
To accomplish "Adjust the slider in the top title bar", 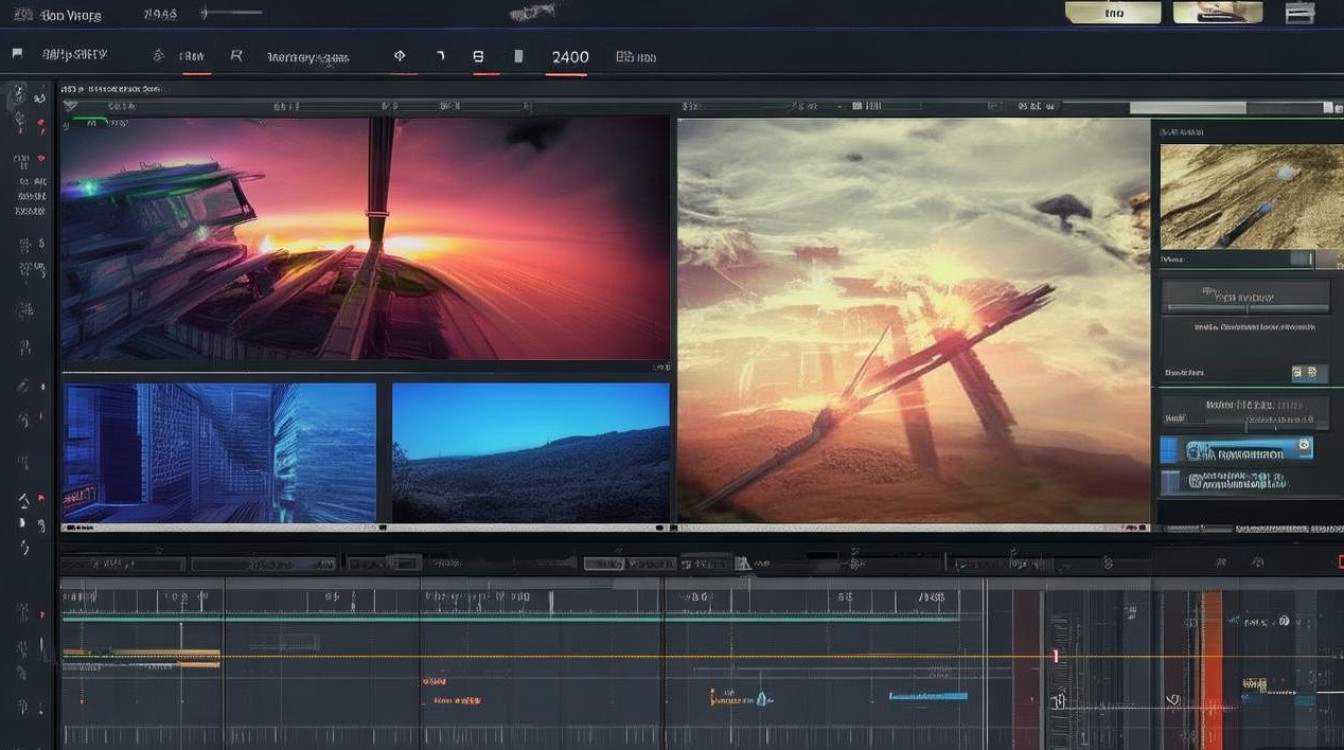I will [231, 13].
